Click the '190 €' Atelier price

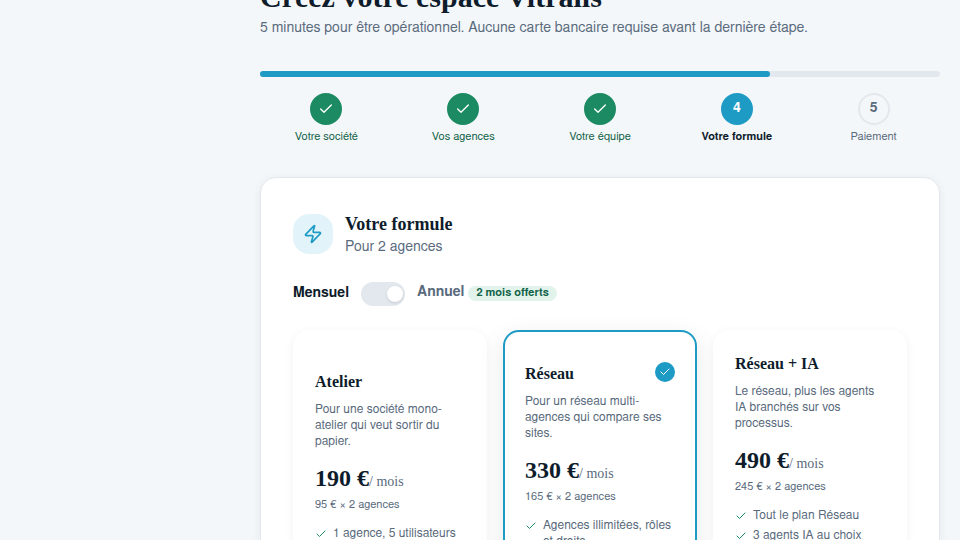tap(342, 479)
